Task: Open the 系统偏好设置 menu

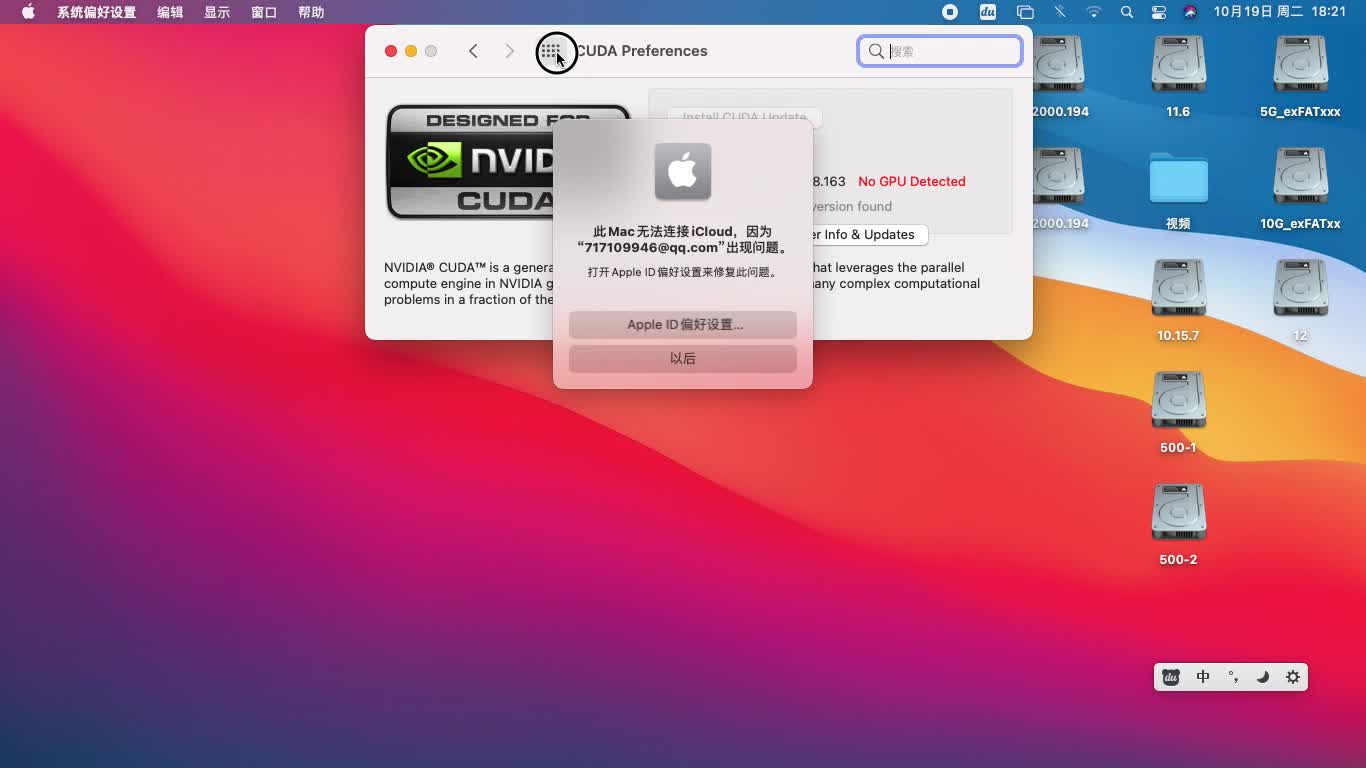Action: [x=96, y=12]
